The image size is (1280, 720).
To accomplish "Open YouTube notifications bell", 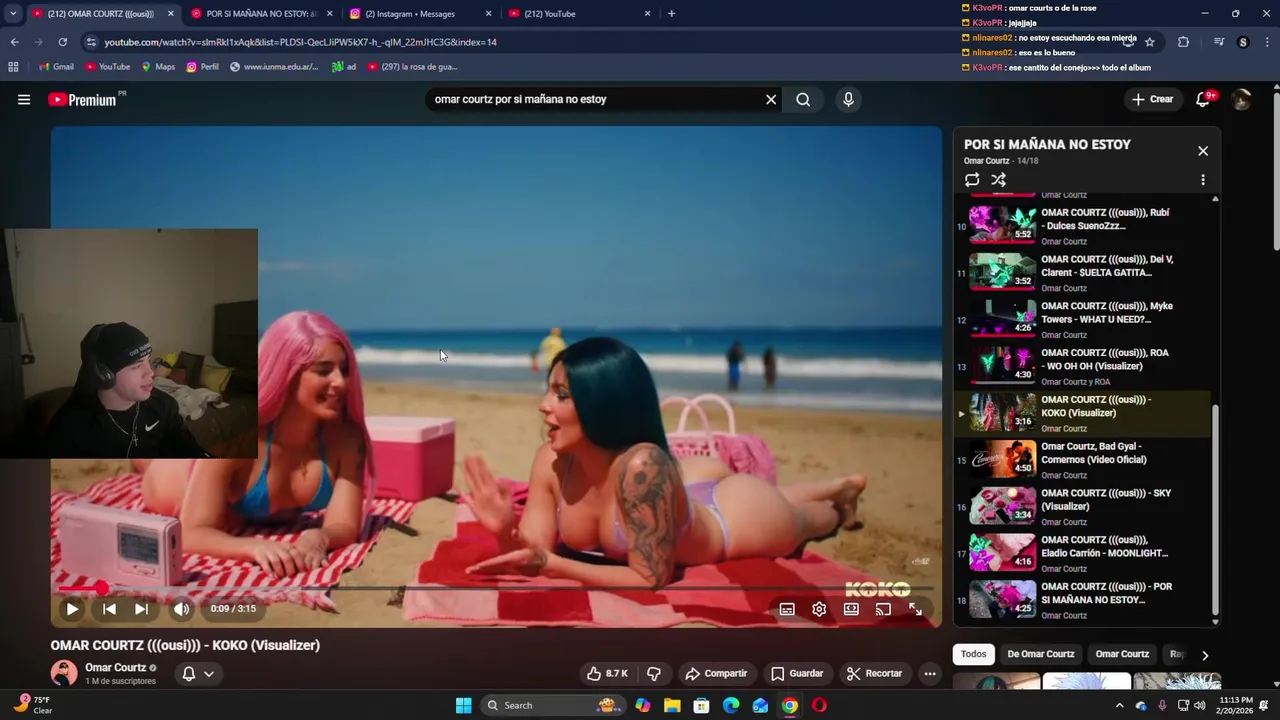I will click(1203, 99).
